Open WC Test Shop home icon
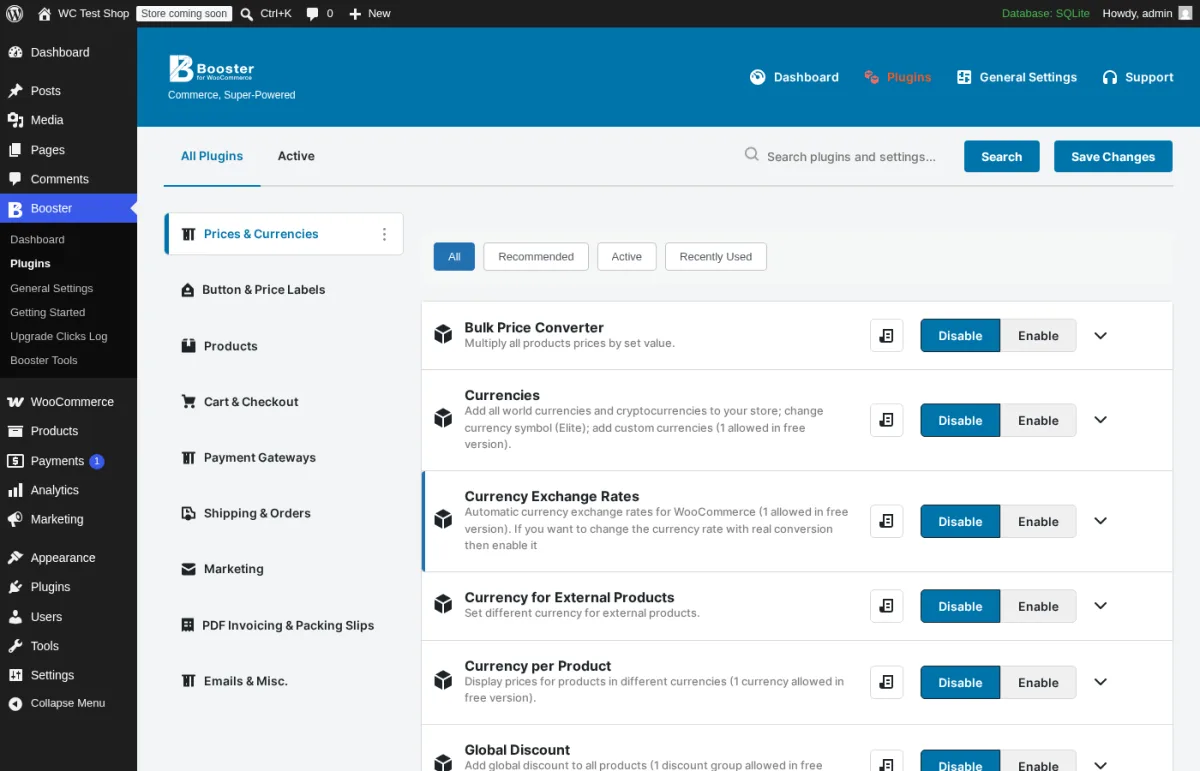1200x771 pixels. click(x=44, y=14)
